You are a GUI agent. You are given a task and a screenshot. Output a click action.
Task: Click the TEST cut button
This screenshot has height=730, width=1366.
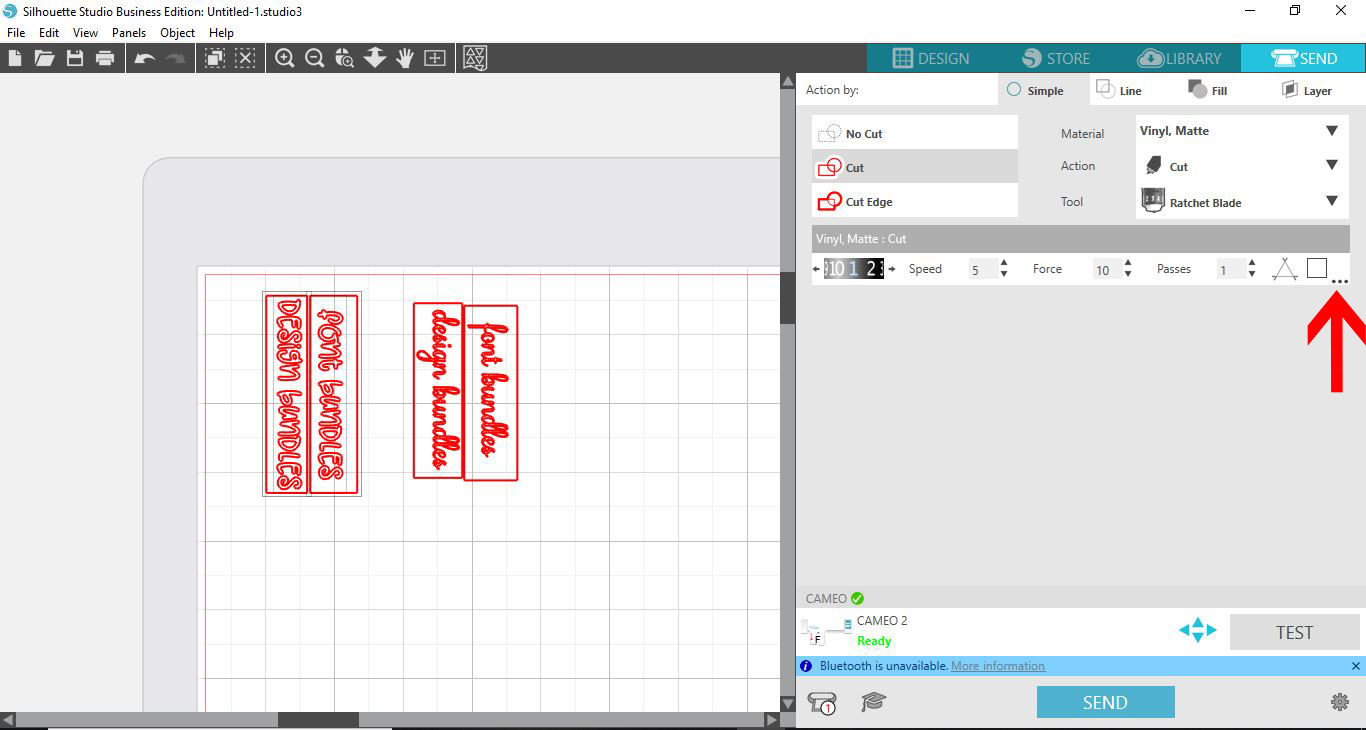point(1294,632)
